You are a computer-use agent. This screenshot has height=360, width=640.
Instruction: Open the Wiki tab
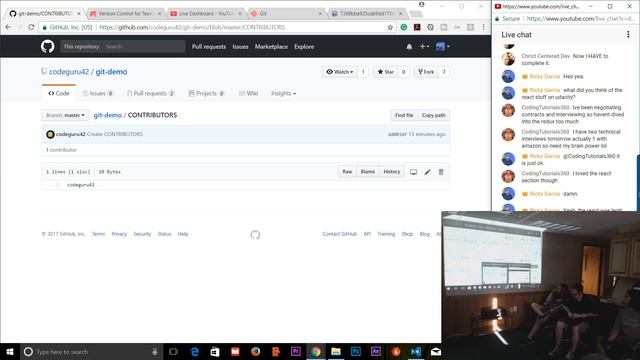pyautogui.click(x=248, y=93)
